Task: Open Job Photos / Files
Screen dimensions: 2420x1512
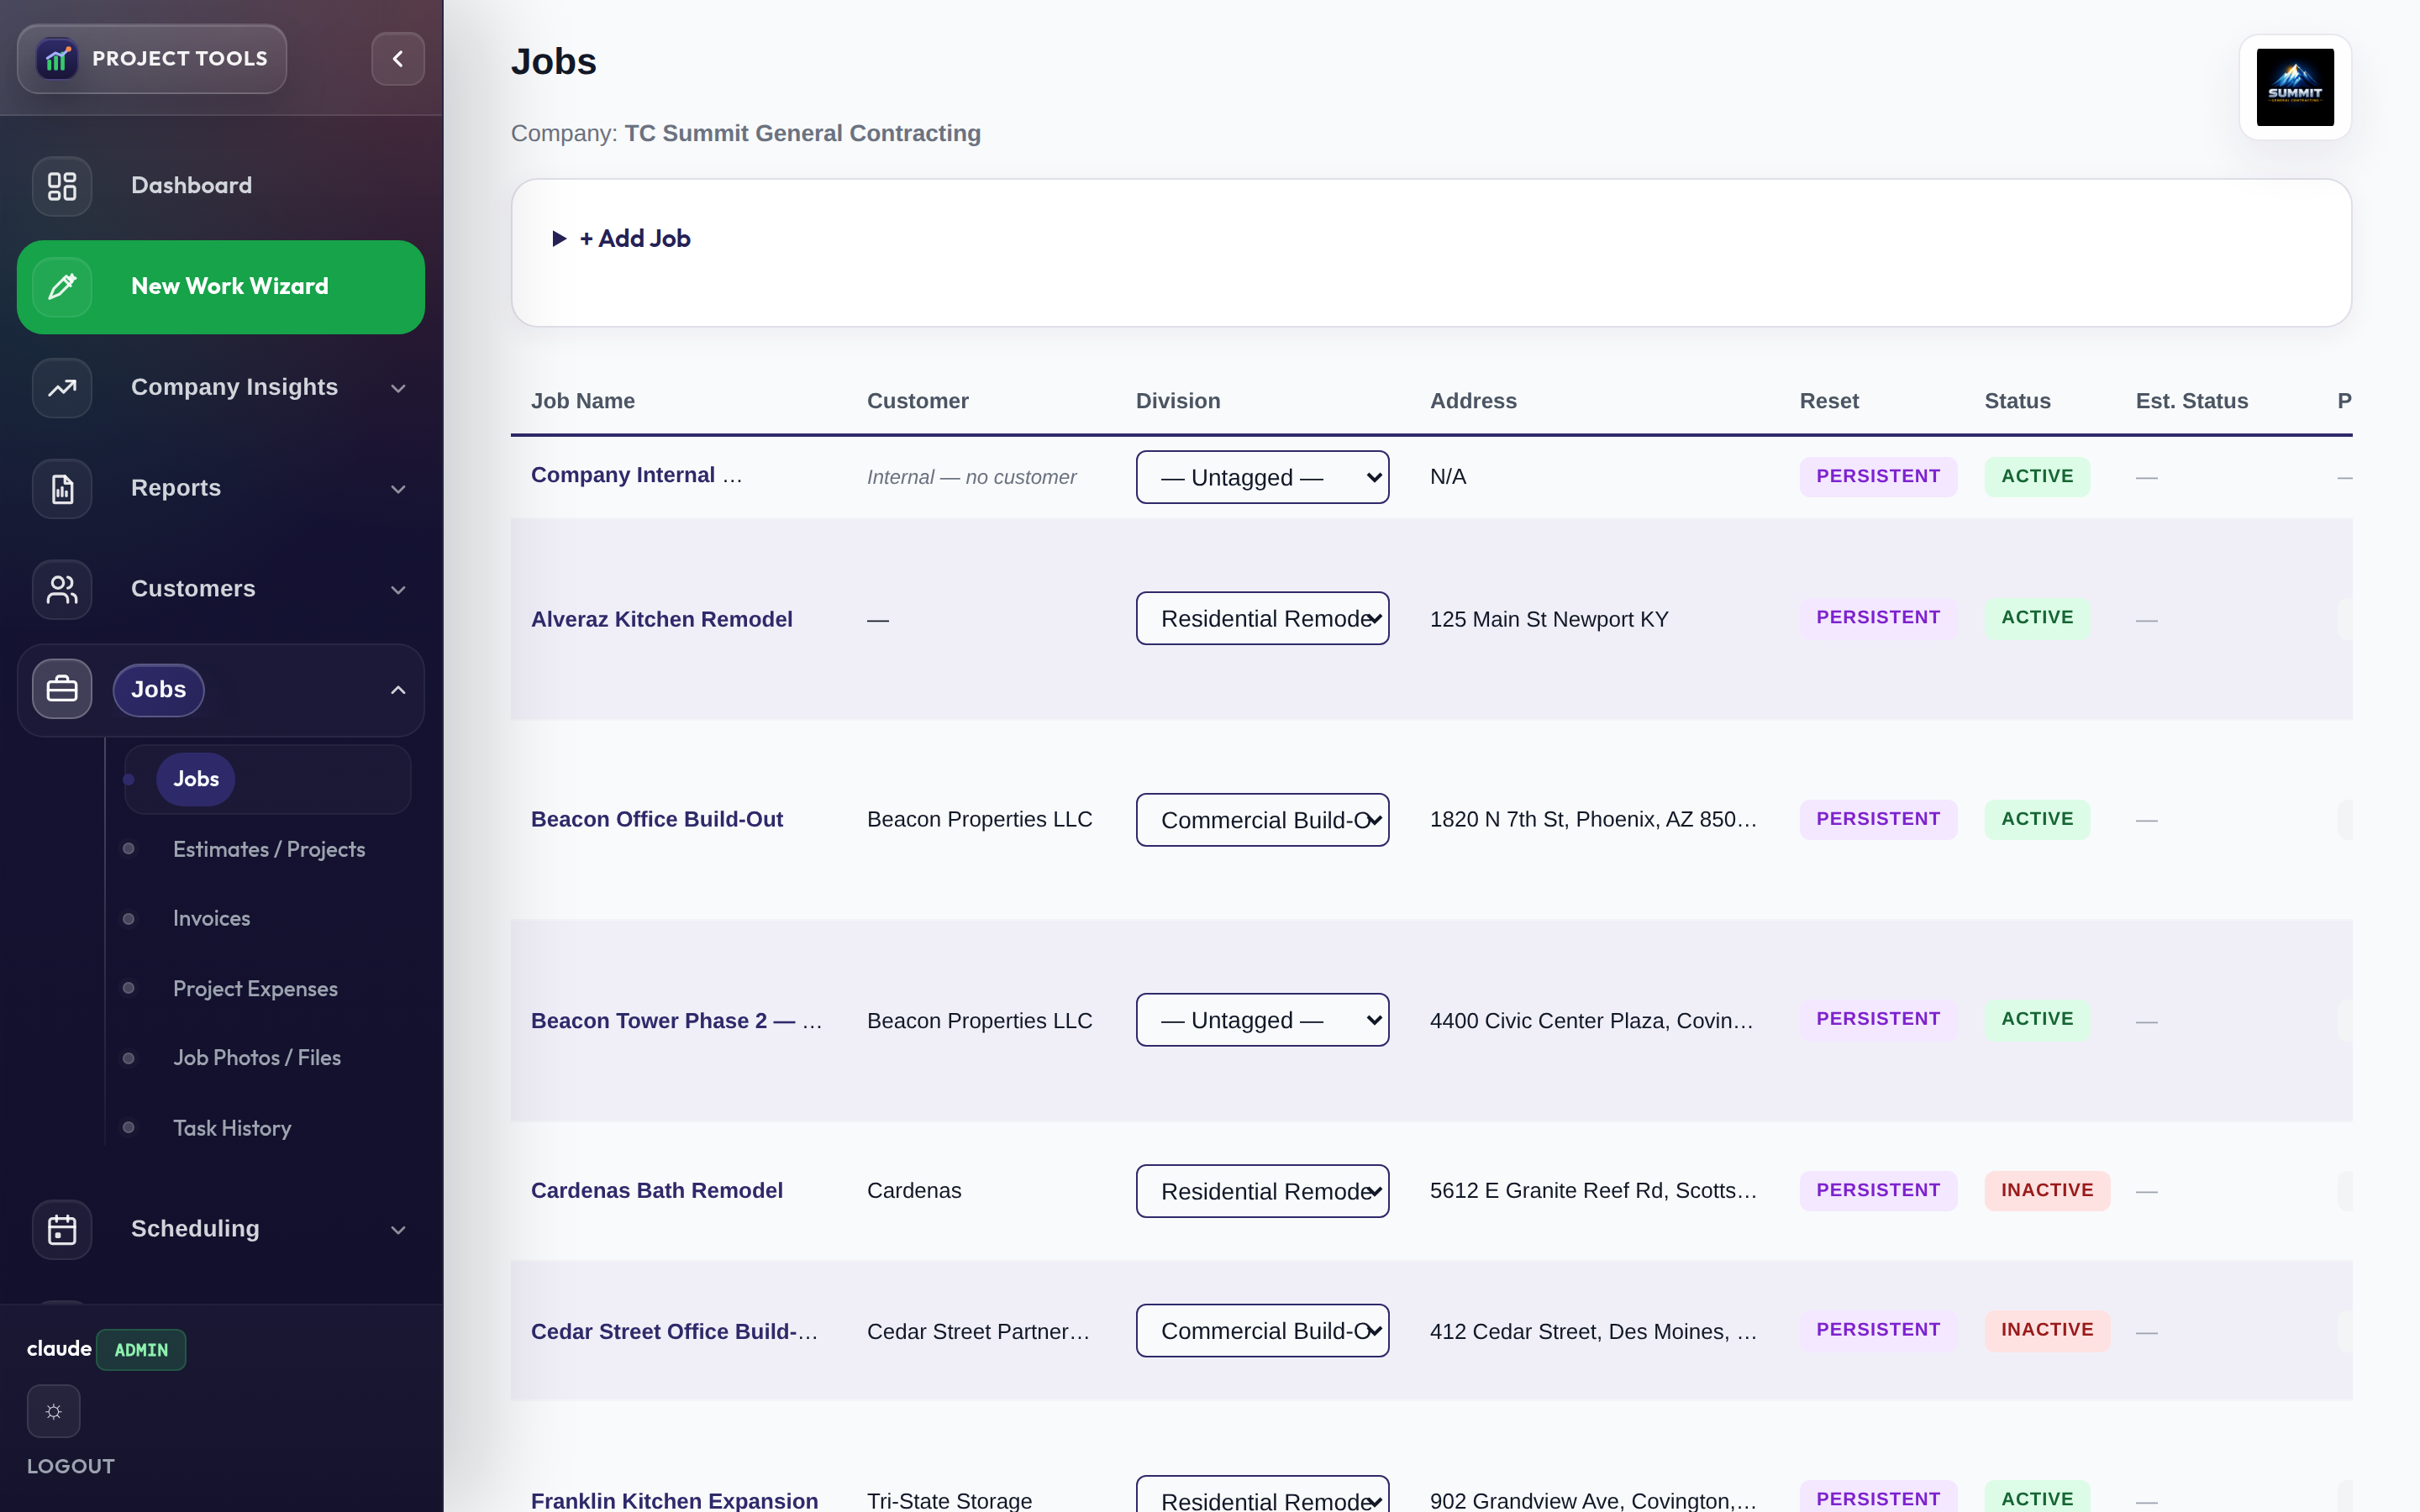Action: (257, 1058)
